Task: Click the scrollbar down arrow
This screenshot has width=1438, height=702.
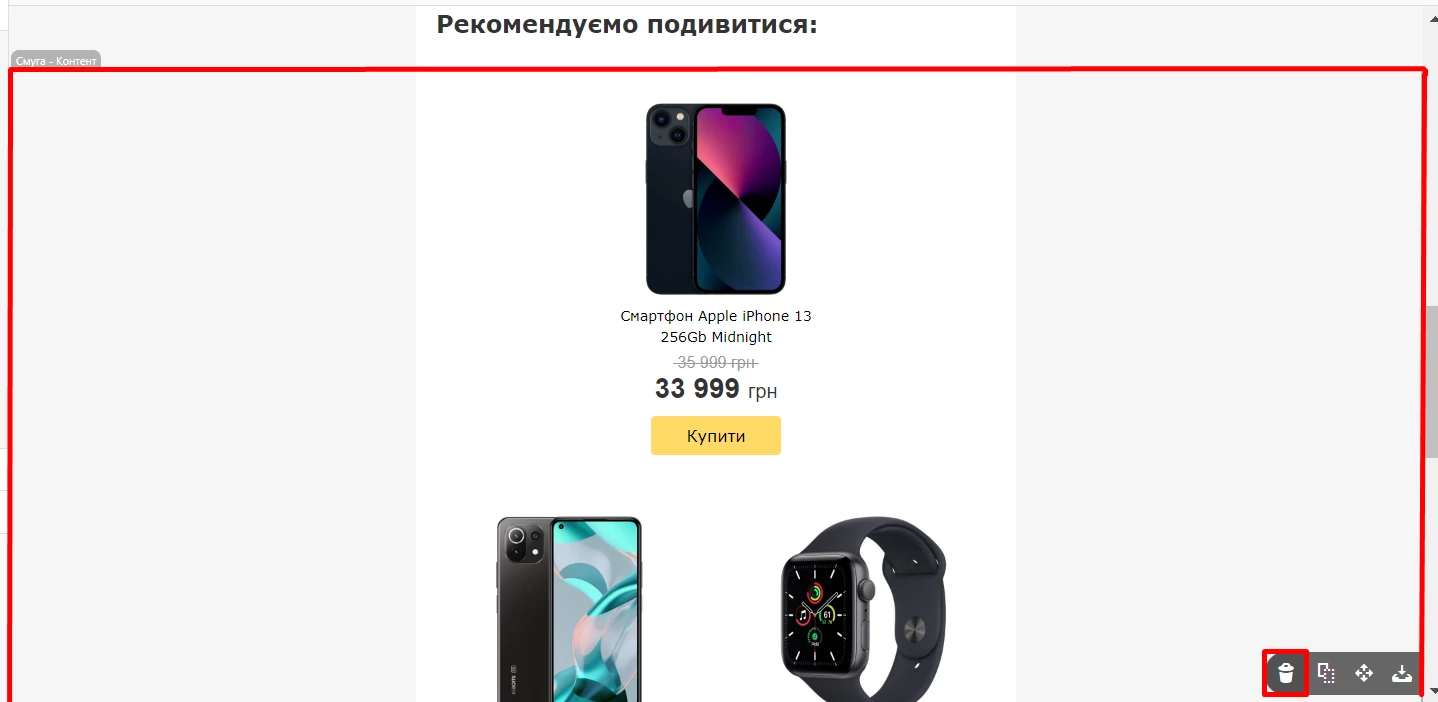Action: click(1431, 692)
